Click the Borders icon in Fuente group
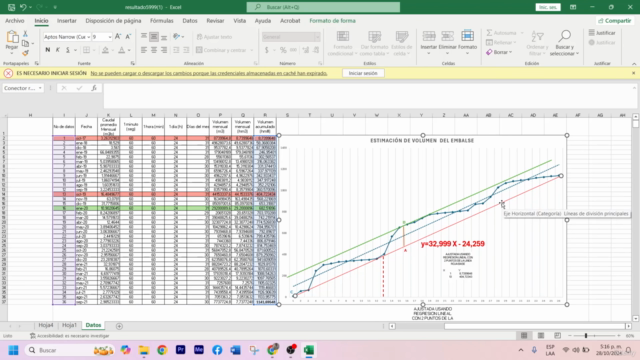 point(86,50)
